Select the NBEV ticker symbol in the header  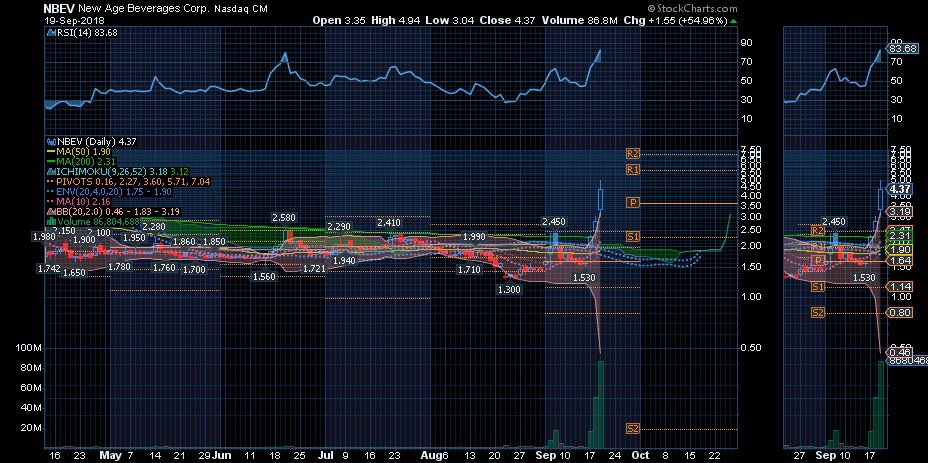click(x=59, y=8)
